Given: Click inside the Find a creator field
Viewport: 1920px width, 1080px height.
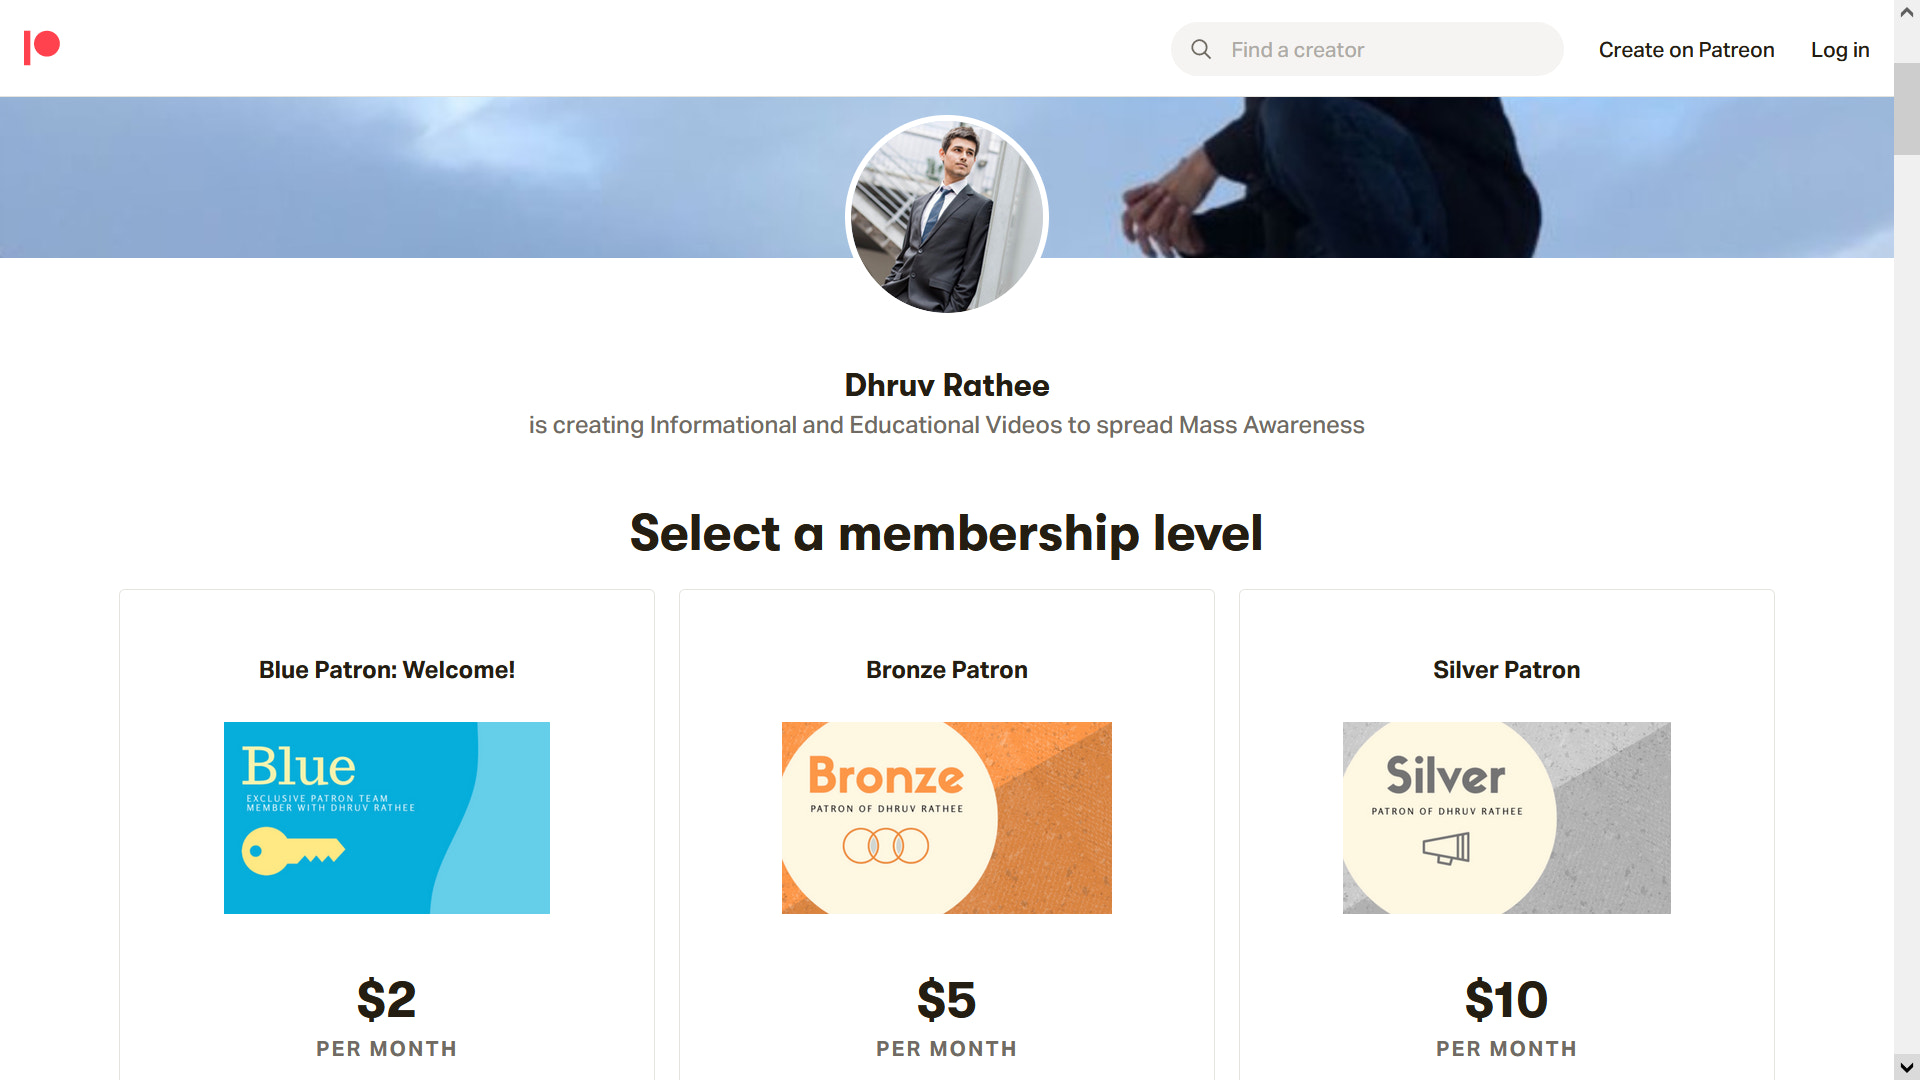Looking at the screenshot, I should point(1380,50).
